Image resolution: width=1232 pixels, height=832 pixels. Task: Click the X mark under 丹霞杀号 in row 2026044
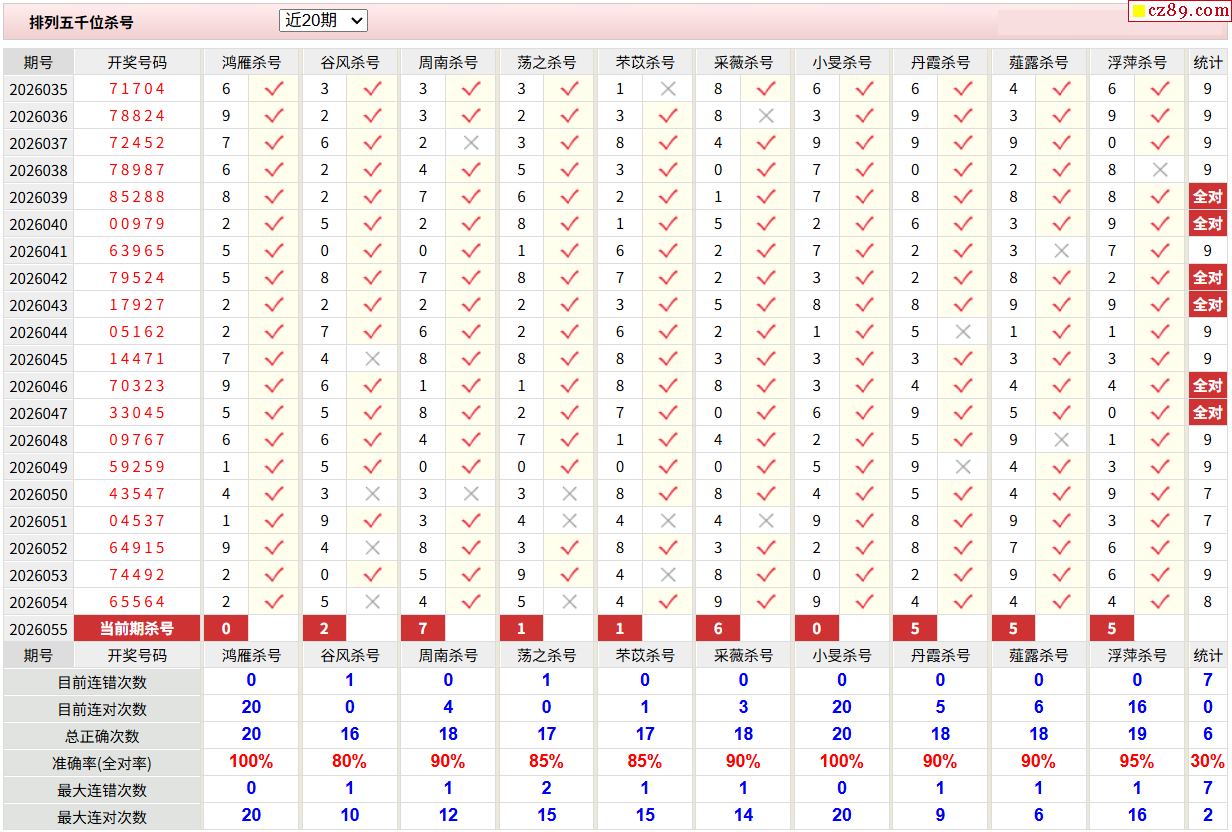point(963,332)
